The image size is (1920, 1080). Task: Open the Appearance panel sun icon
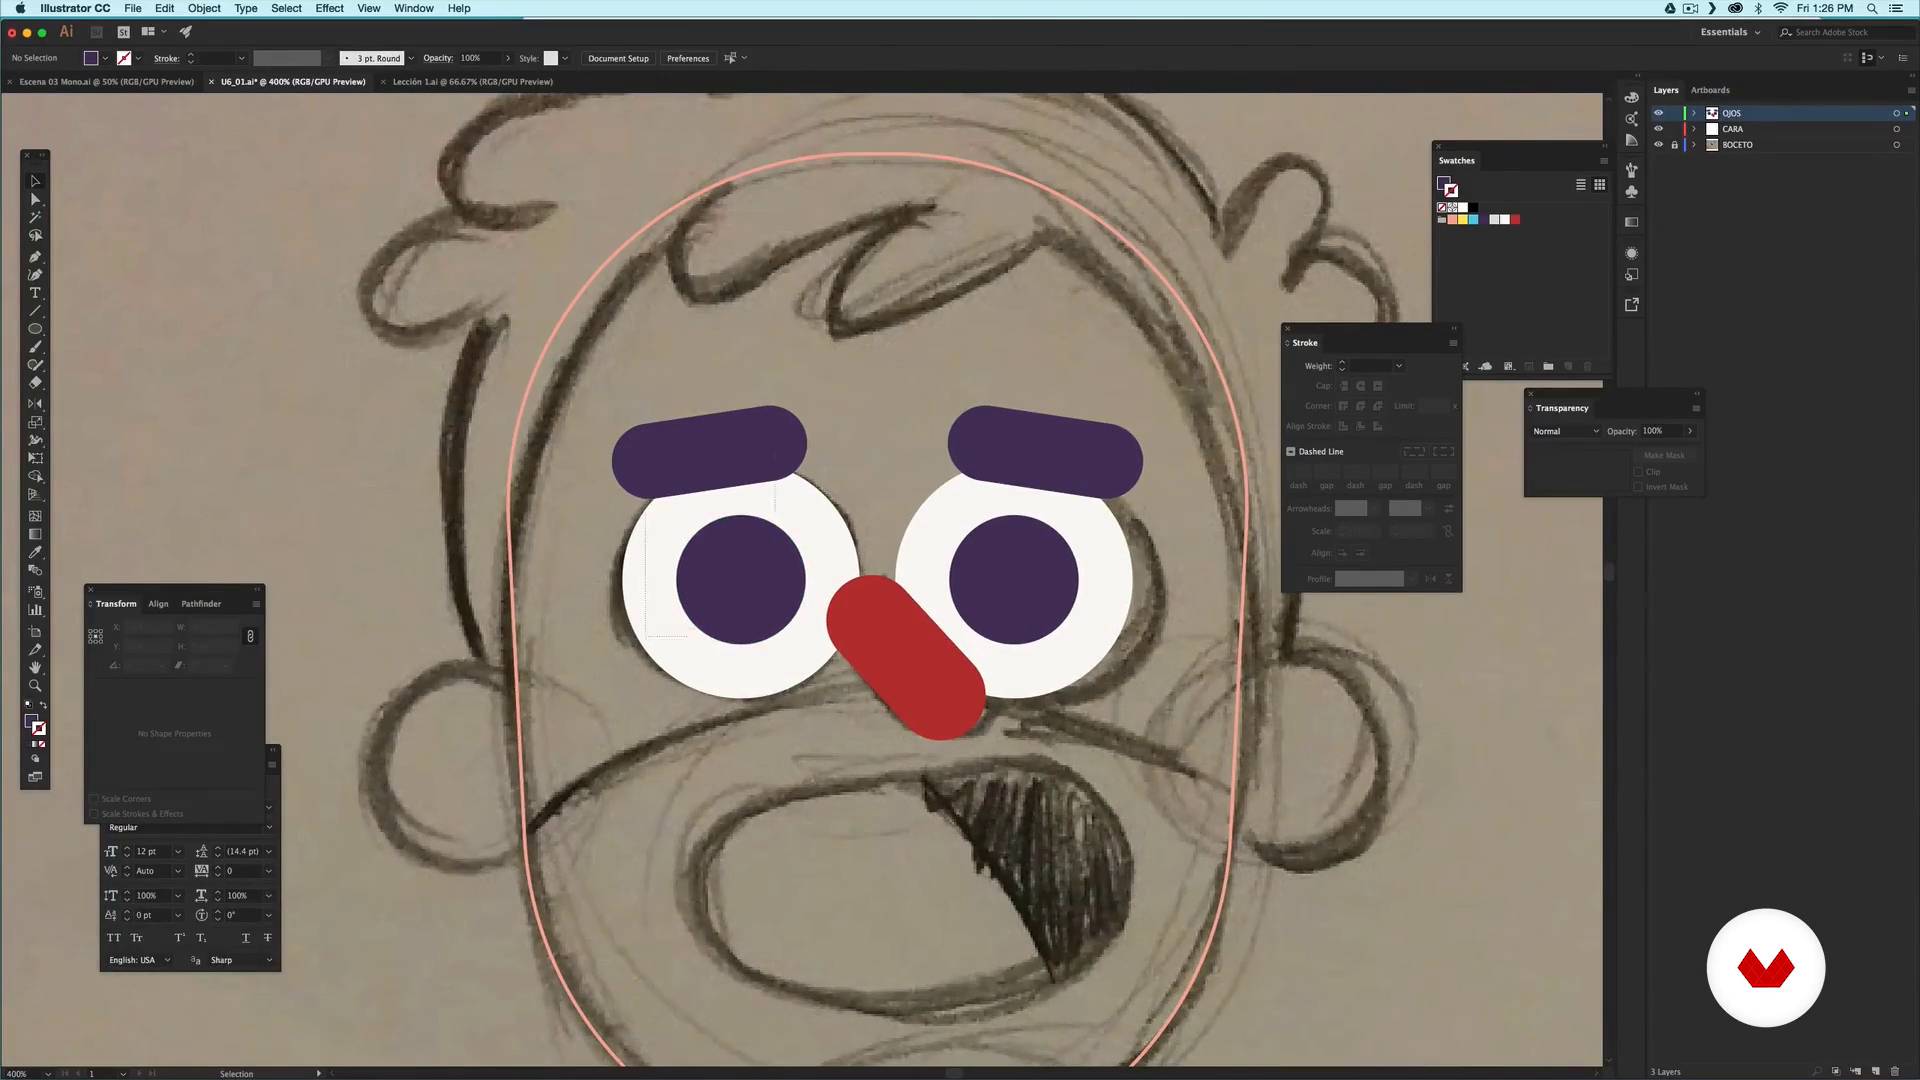(x=1632, y=253)
